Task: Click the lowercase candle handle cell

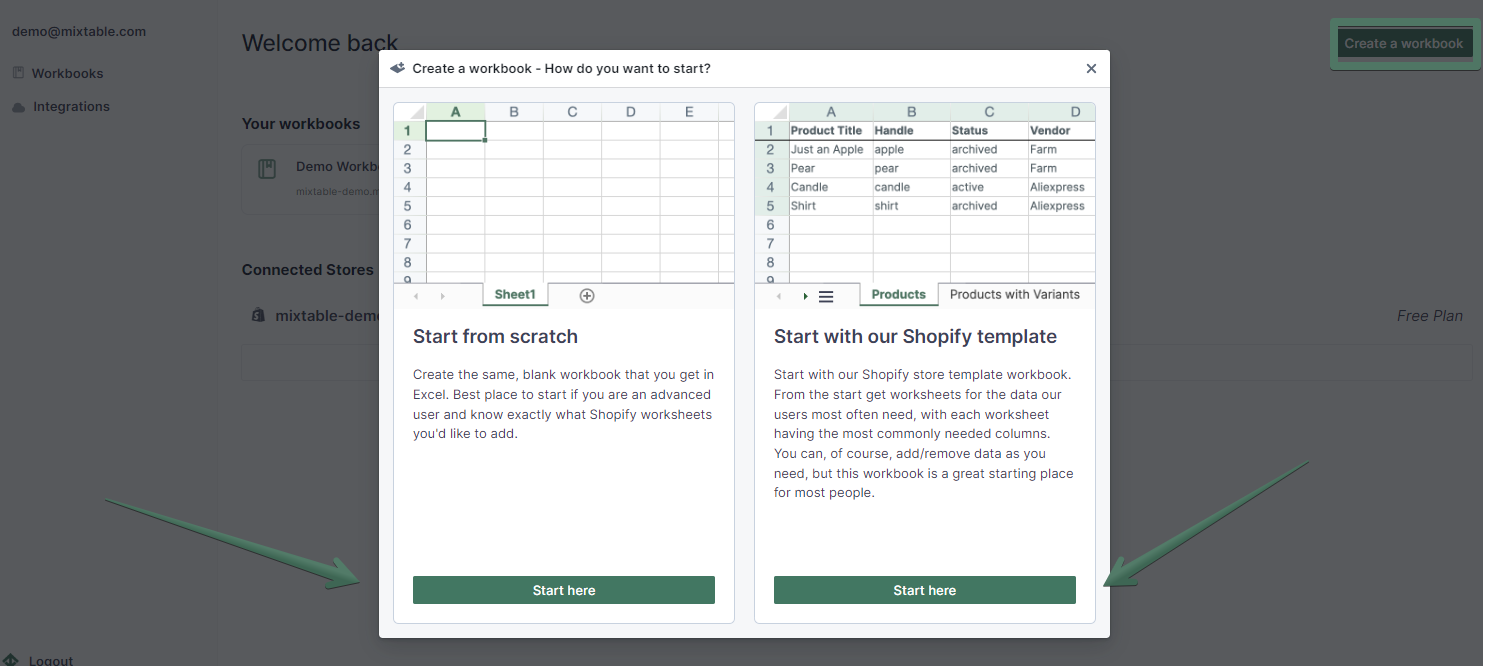Action: [x=912, y=187]
